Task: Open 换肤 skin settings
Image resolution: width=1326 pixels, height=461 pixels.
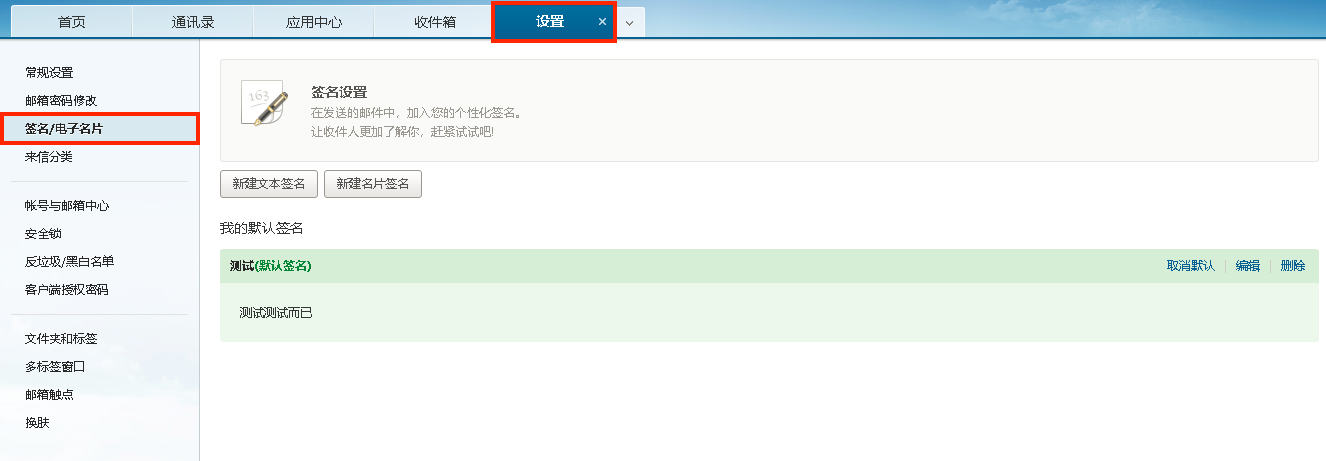Action: [37, 423]
